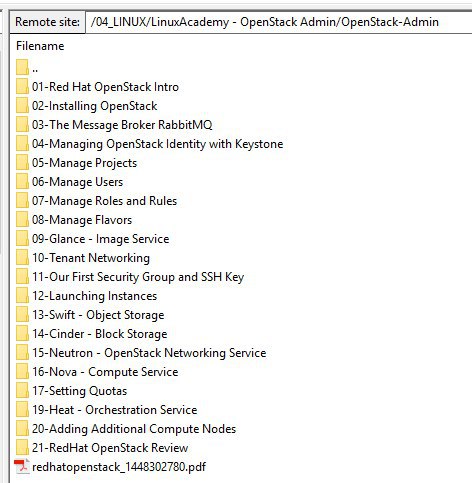Click folder icon for 08-Manage Flavors
This screenshot has height=483, width=472.
[22, 220]
